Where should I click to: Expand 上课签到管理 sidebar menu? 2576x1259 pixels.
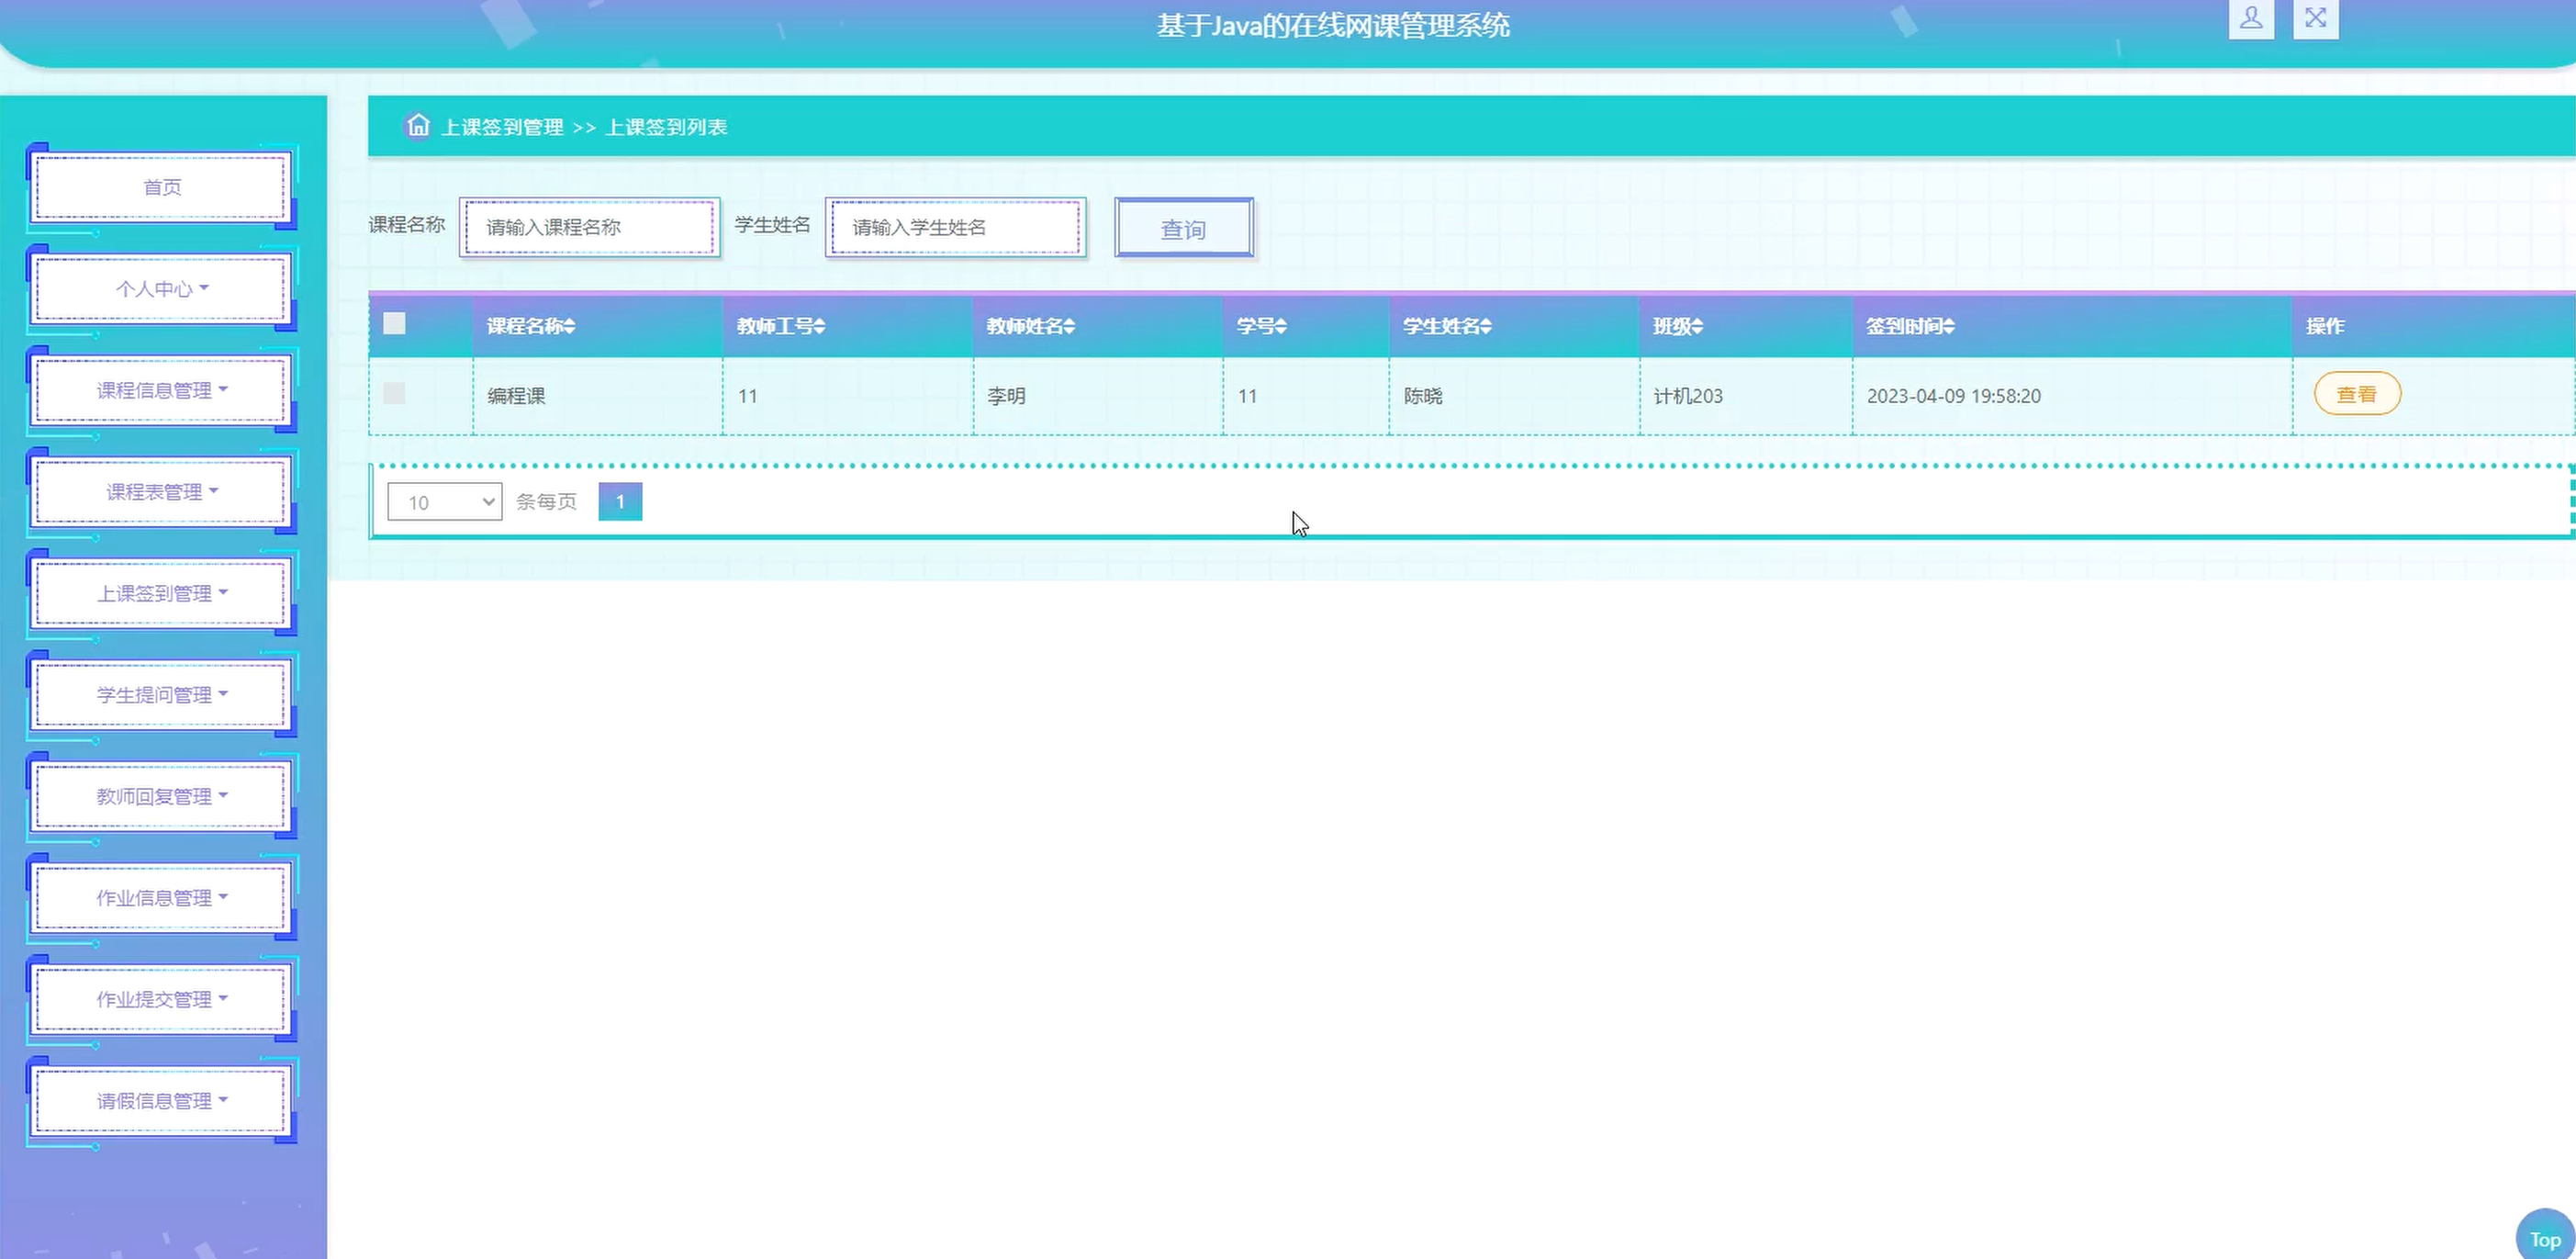pos(161,593)
